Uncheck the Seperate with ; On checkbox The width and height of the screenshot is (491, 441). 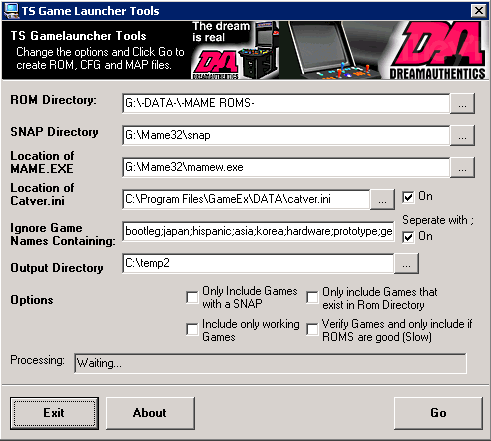point(408,237)
